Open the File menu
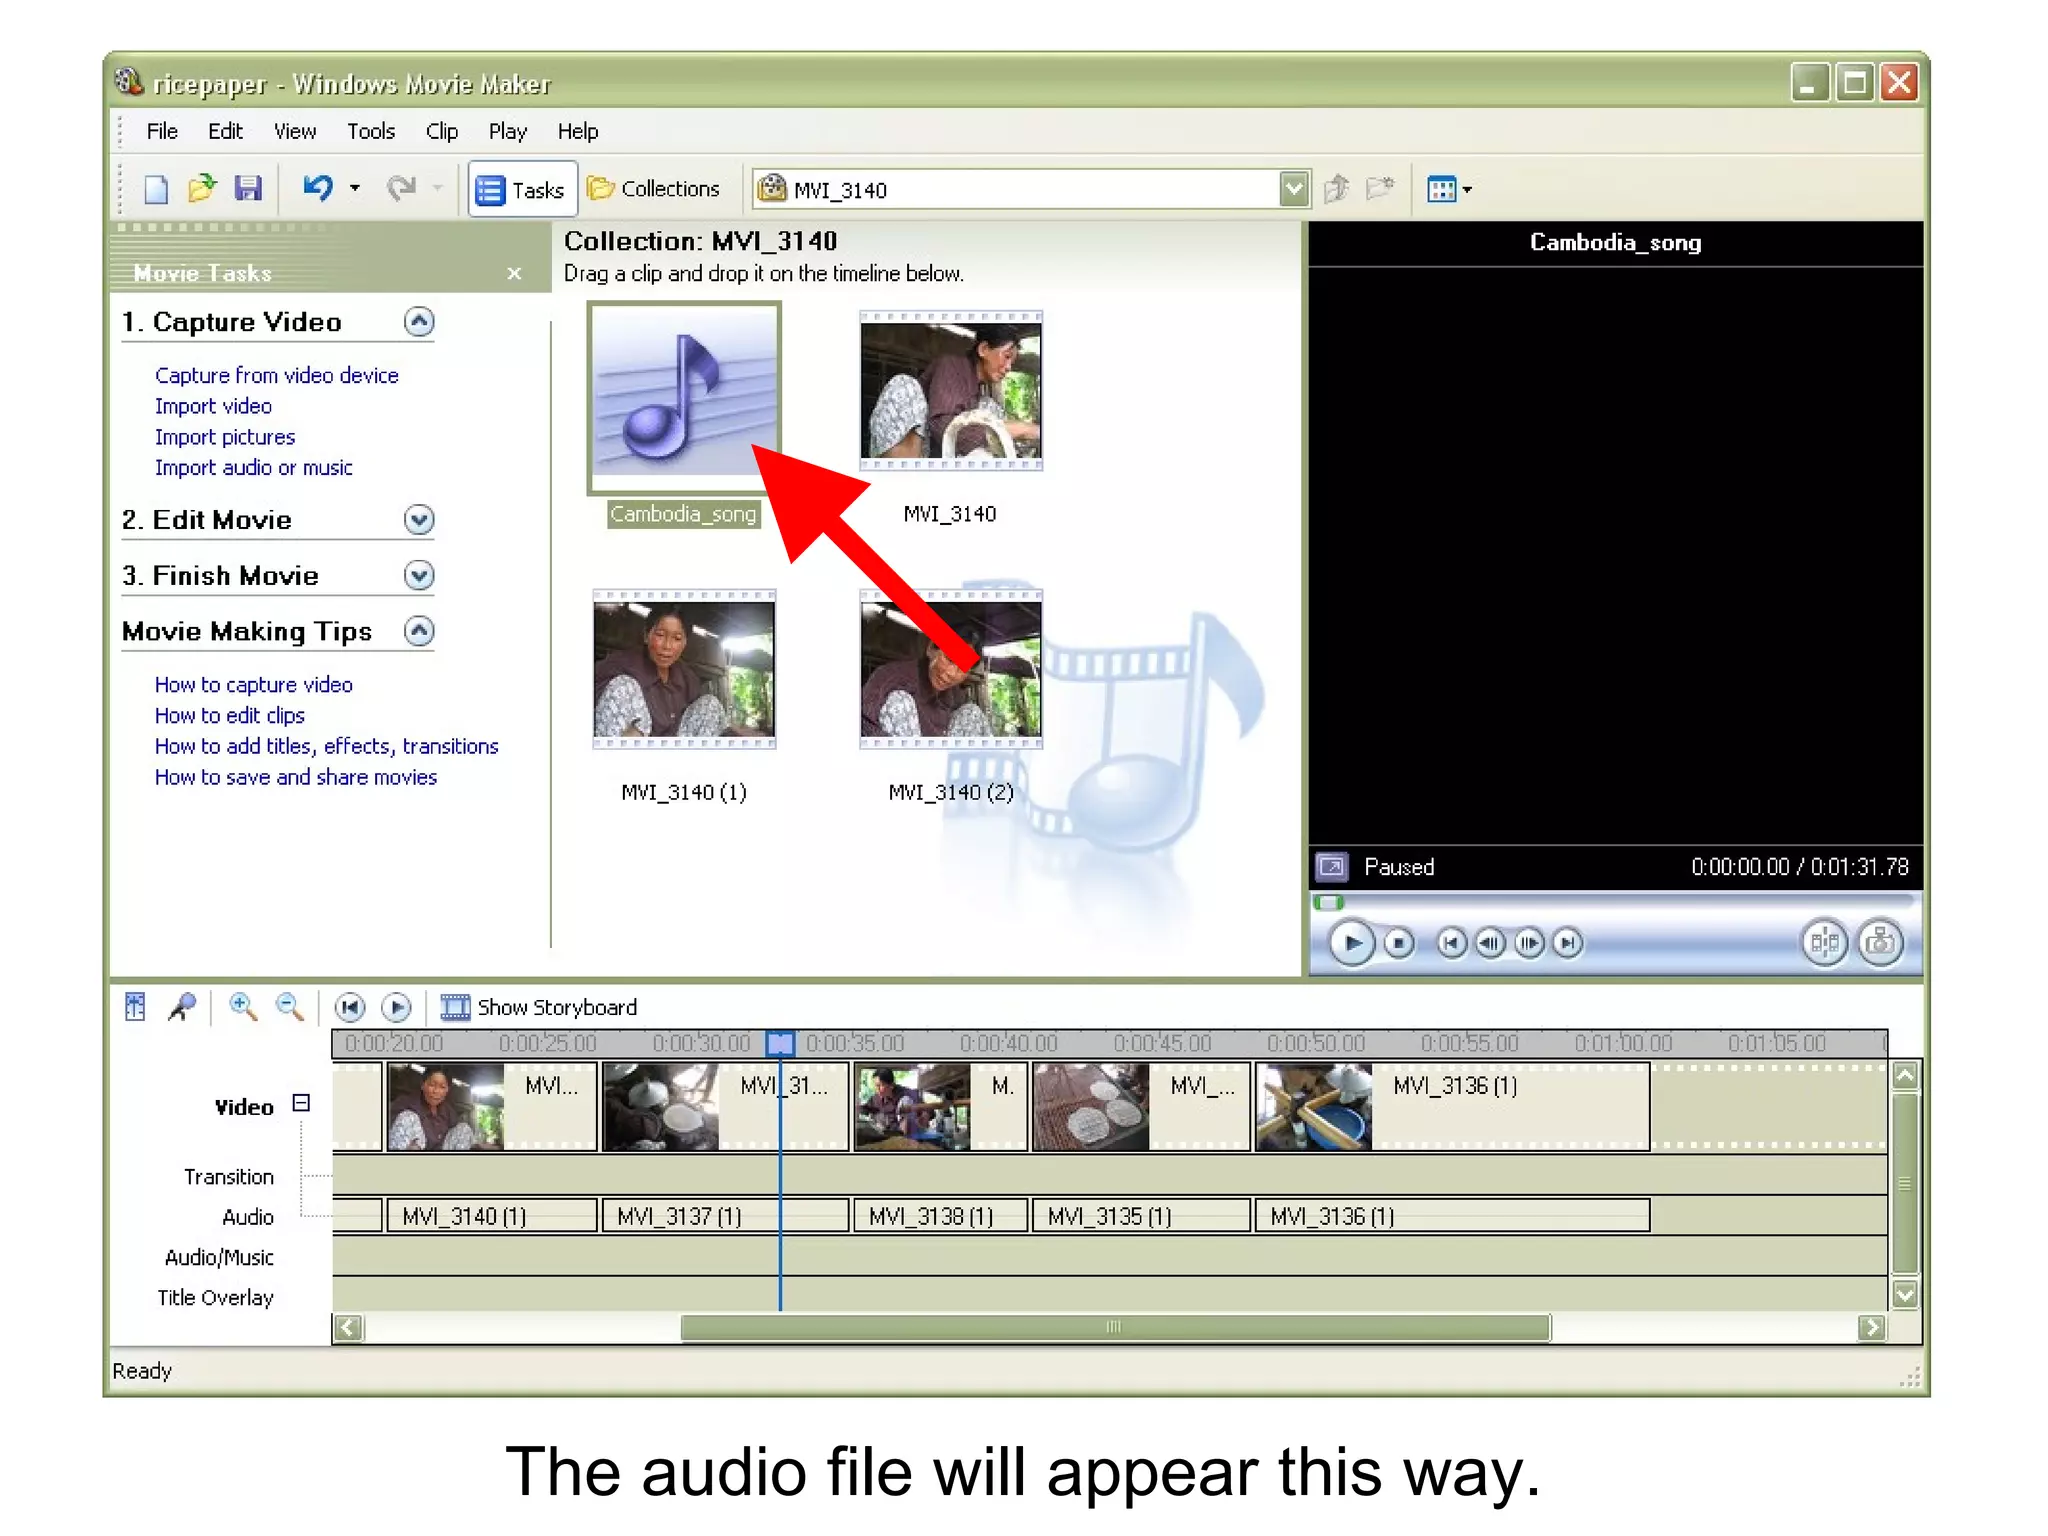 [162, 131]
